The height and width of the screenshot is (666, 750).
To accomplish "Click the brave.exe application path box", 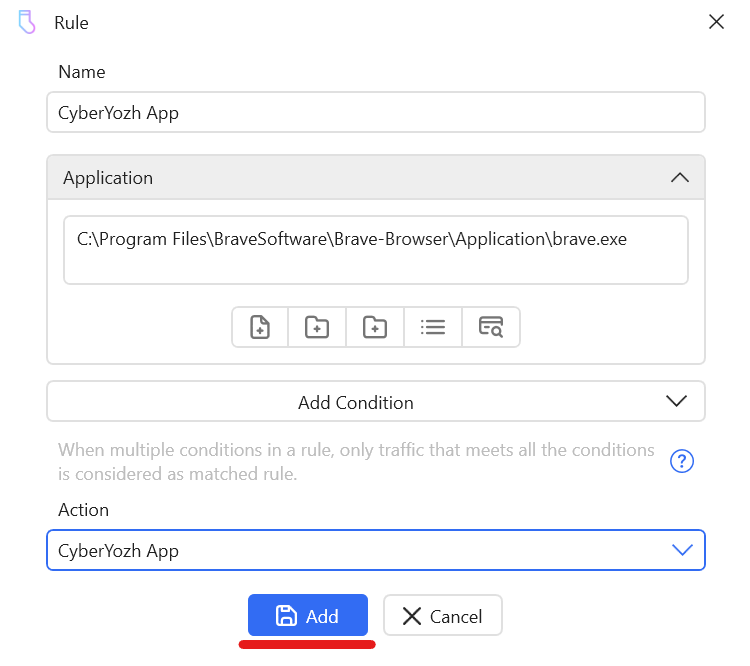I will (375, 250).
